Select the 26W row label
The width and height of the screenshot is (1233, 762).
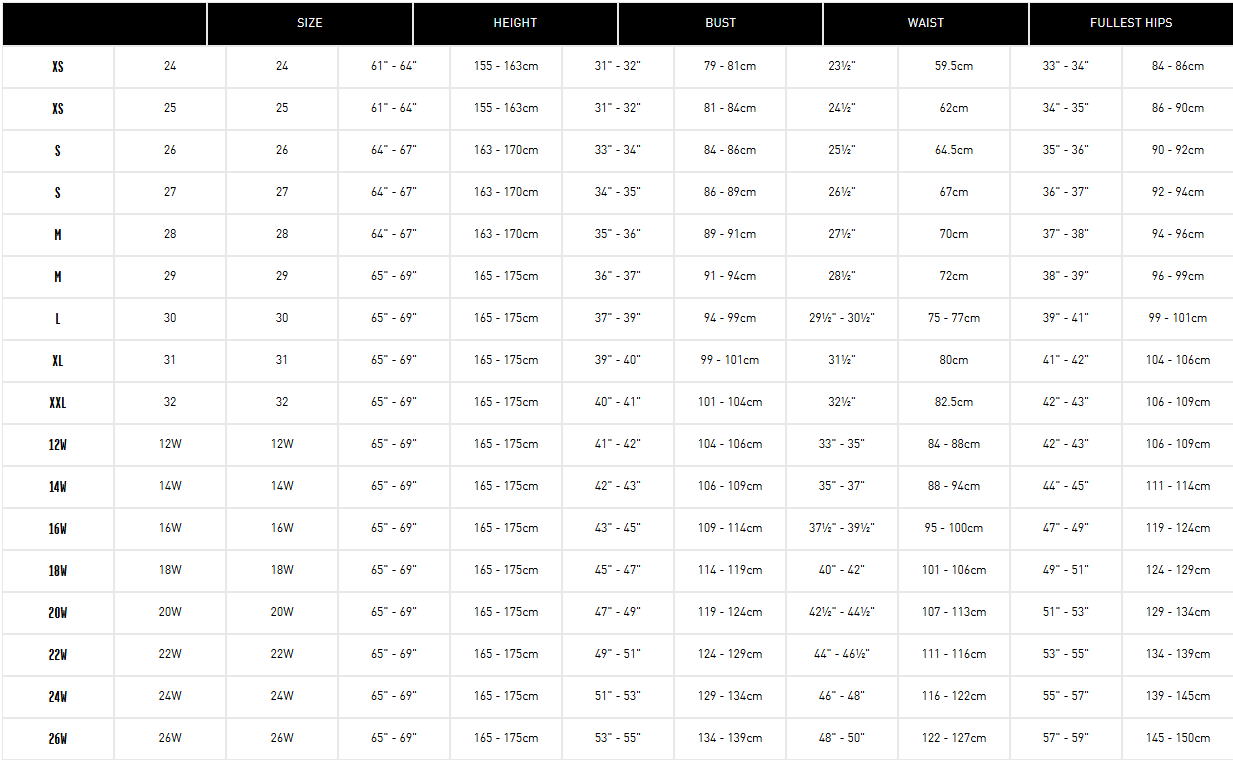58,739
